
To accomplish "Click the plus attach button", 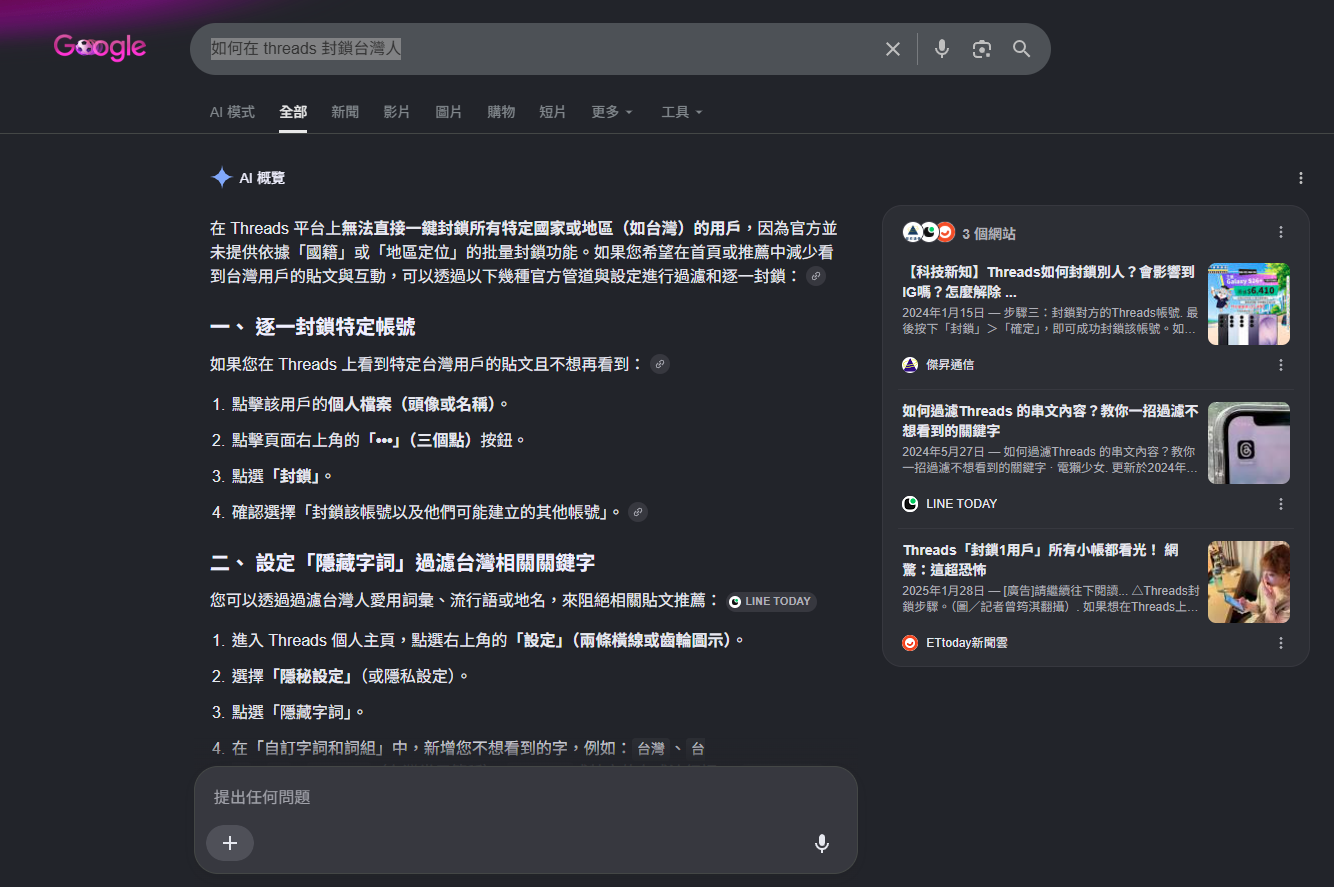I will 230,843.
